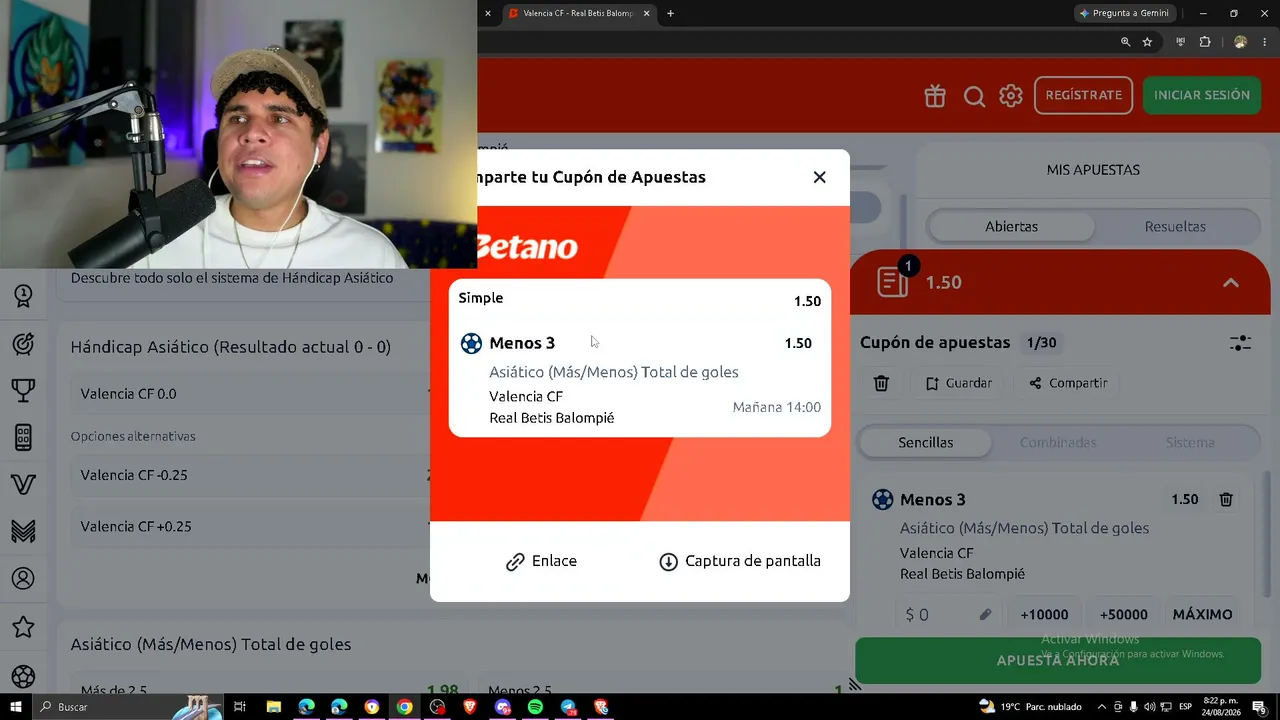Close the share betting coupon dialog
This screenshot has width=1280, height=720.
pyautogui.click(x=819, y=177)
